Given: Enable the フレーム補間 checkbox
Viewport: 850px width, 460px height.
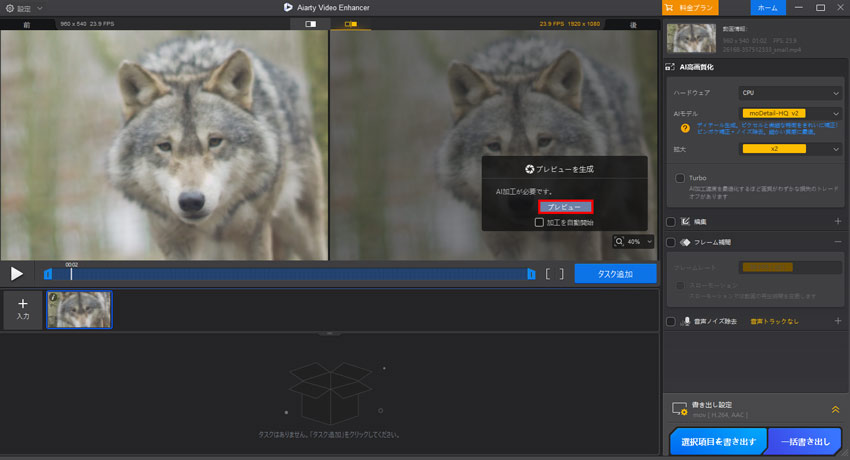Looking at the screenshot, I should [x=671, y=242].
